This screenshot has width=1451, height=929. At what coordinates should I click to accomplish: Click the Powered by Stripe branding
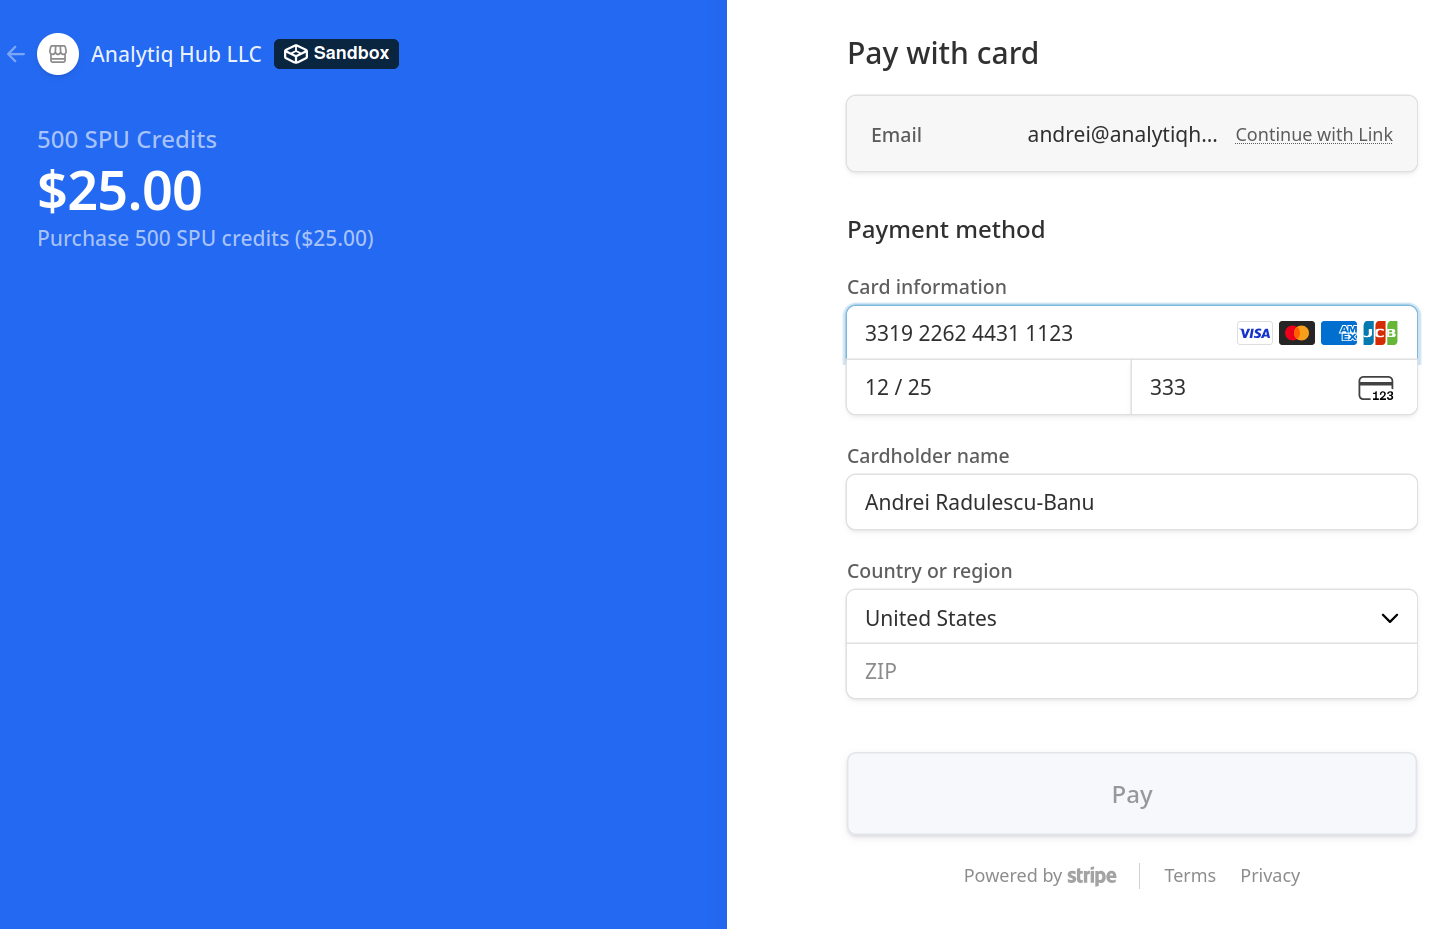(1039, 875)
